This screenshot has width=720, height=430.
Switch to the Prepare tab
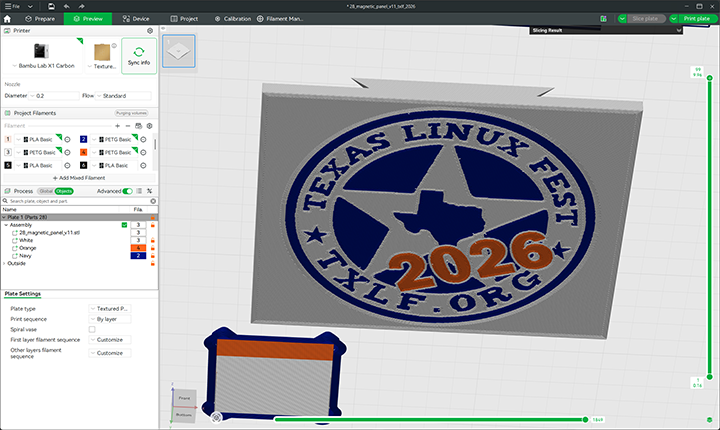tap(40, 19)
